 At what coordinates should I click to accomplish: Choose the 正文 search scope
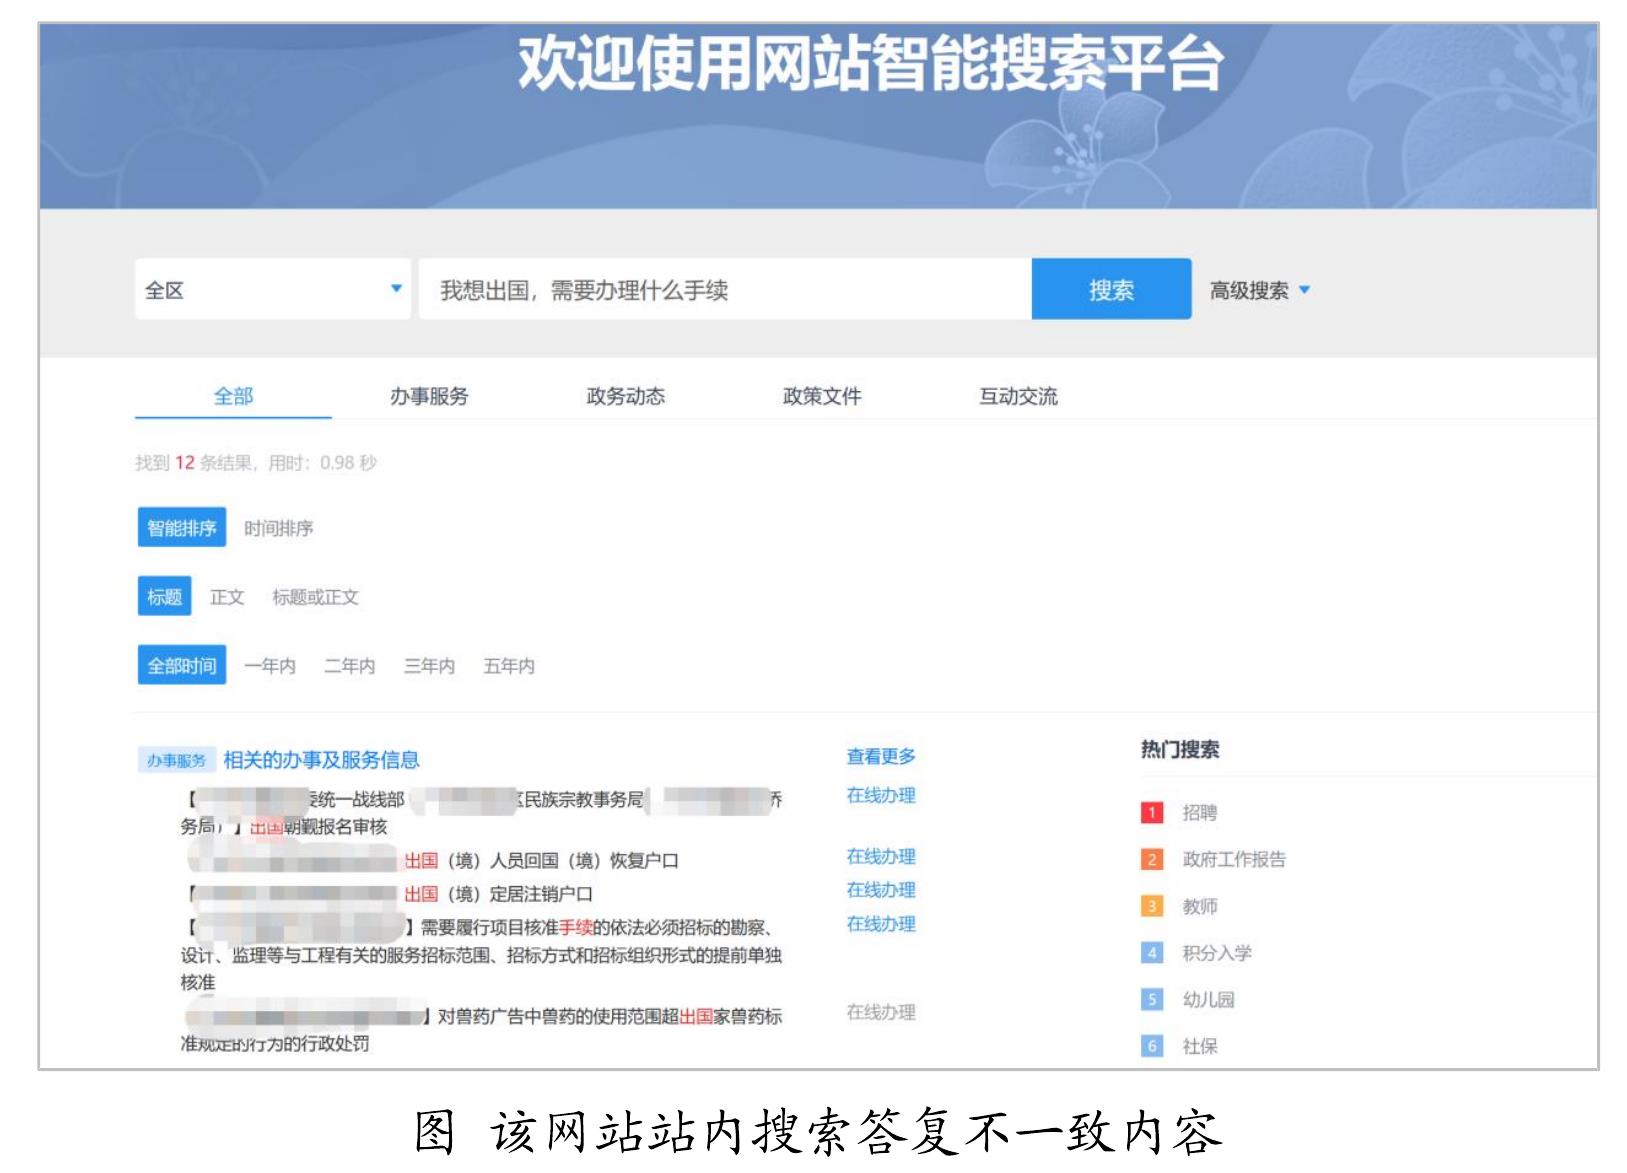227,597
